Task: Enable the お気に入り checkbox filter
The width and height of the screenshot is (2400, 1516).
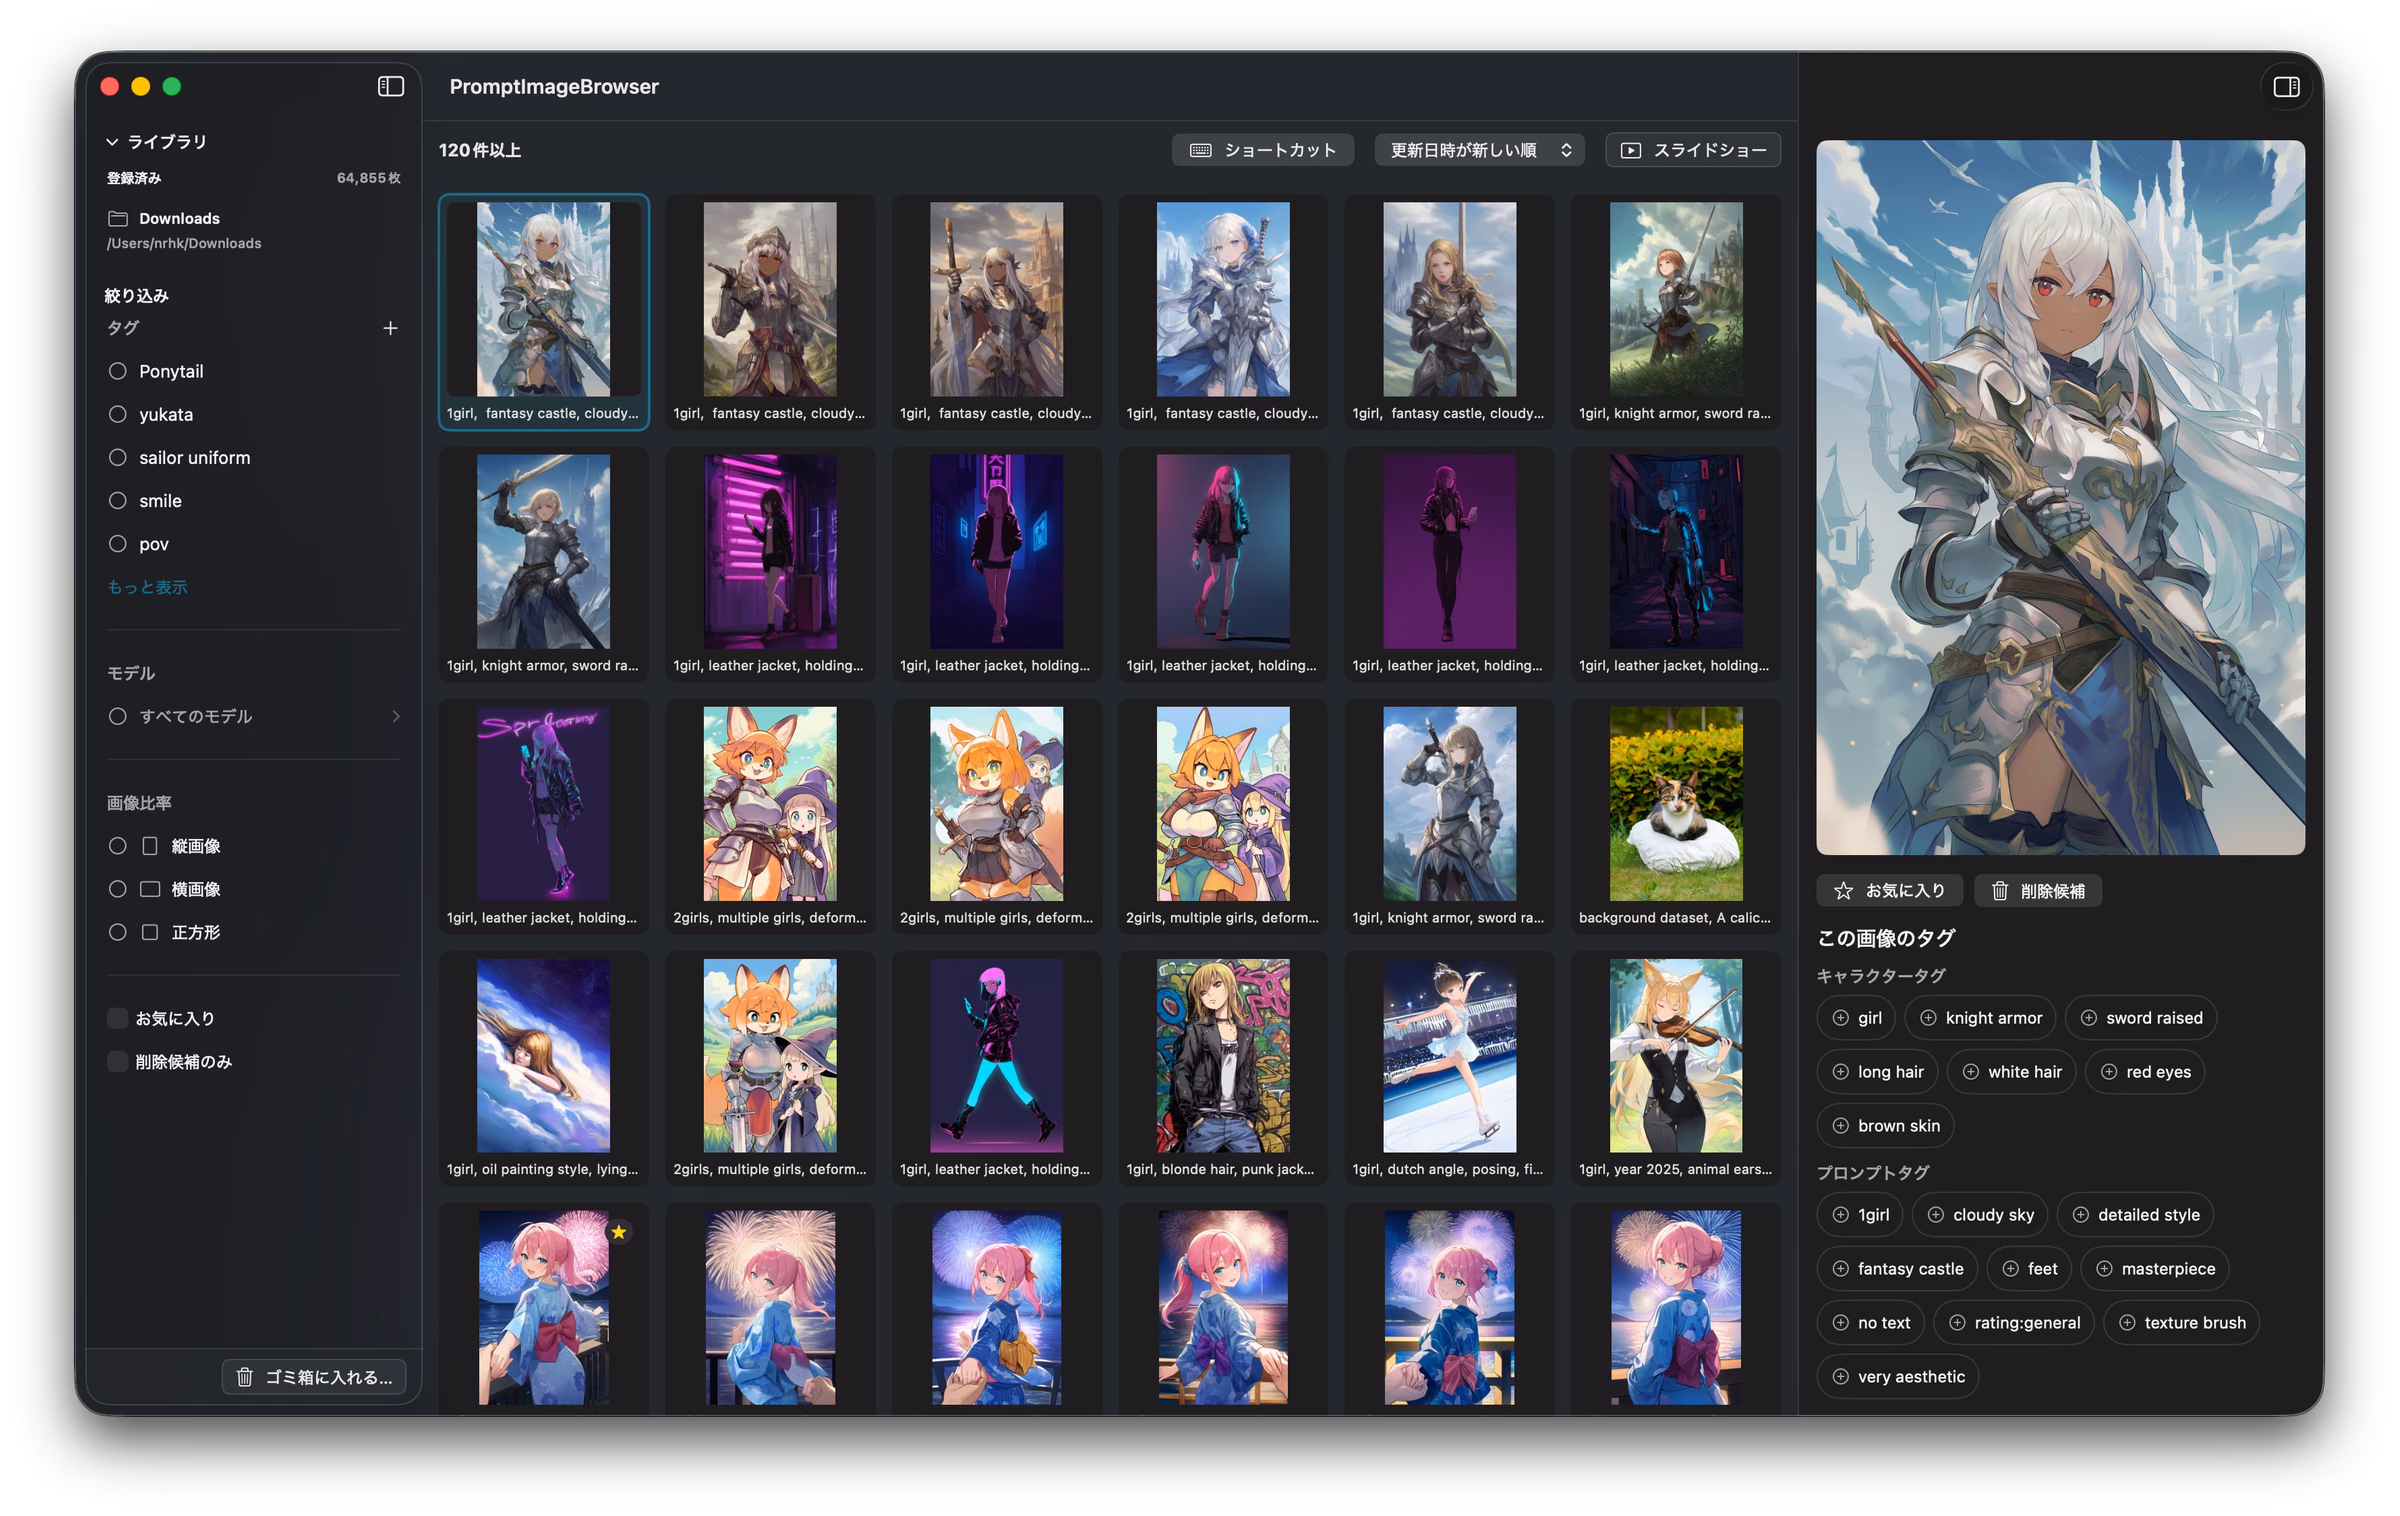Action: pyautogui.click(x=118, y=1018)
